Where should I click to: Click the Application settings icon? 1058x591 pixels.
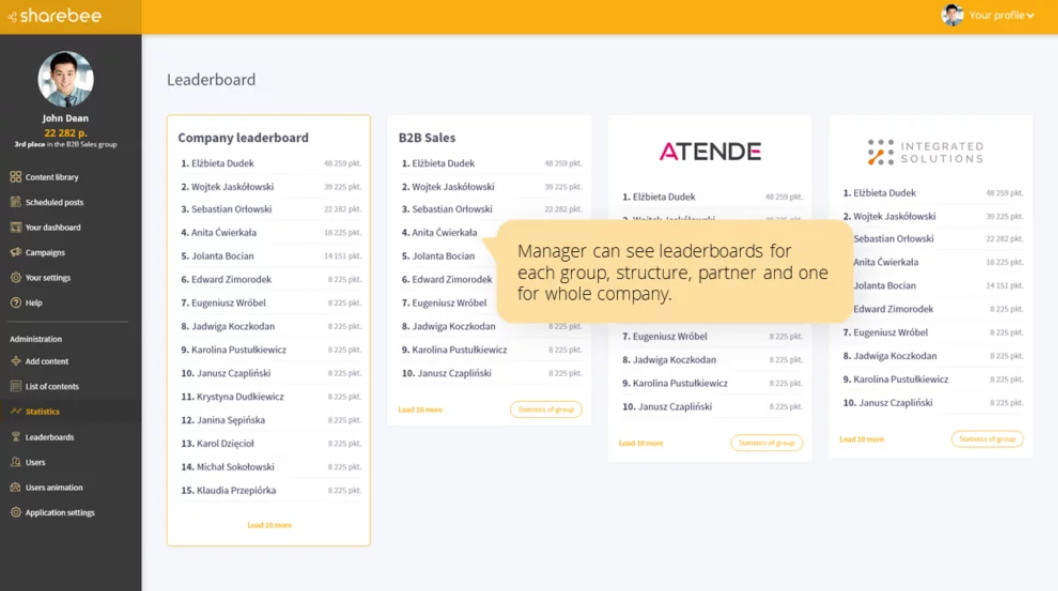tap(58, 512)
